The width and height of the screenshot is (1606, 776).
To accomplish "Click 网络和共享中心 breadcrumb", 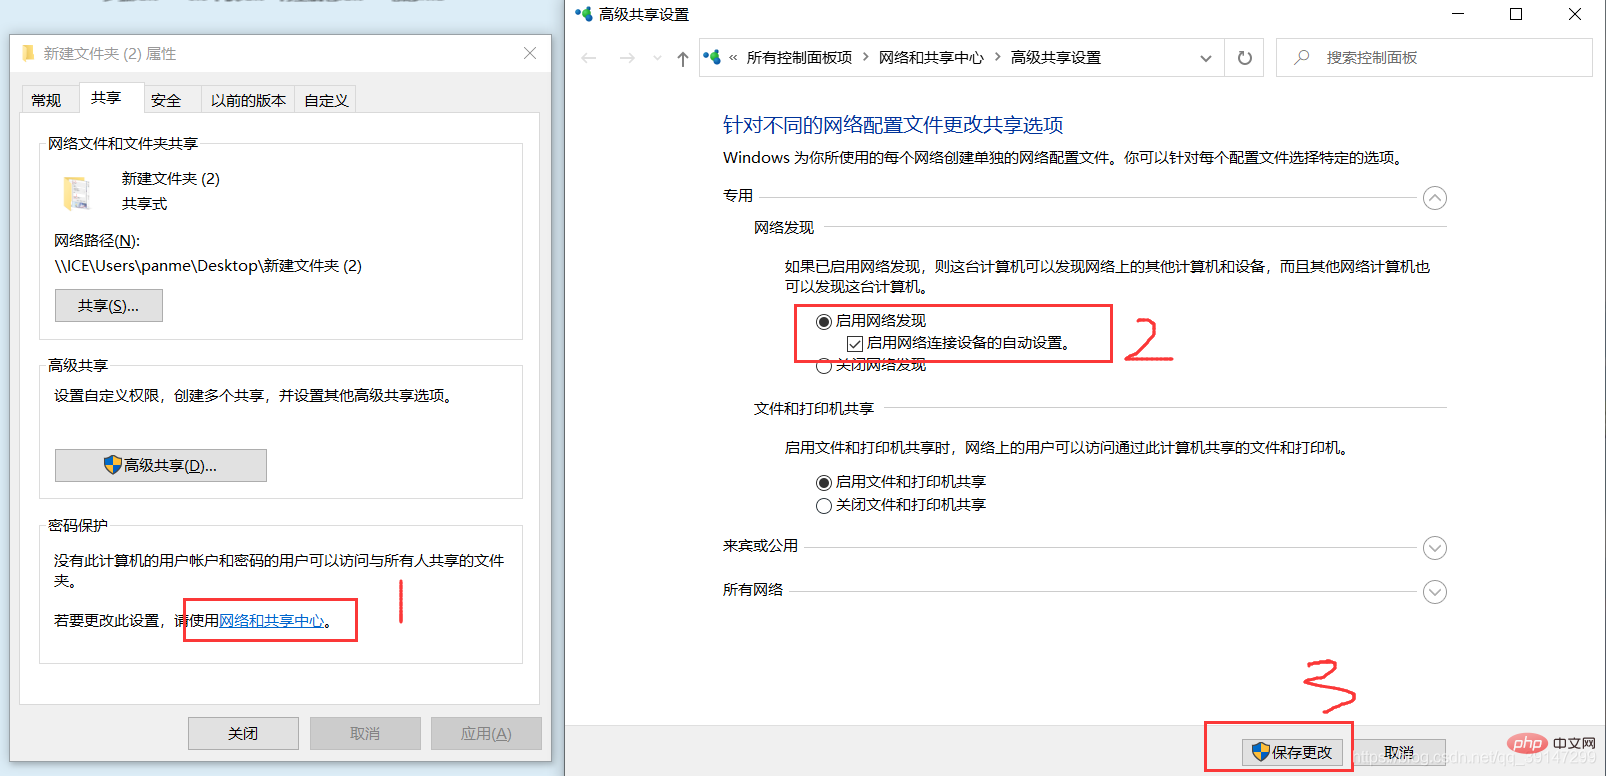I will point(931,58).
